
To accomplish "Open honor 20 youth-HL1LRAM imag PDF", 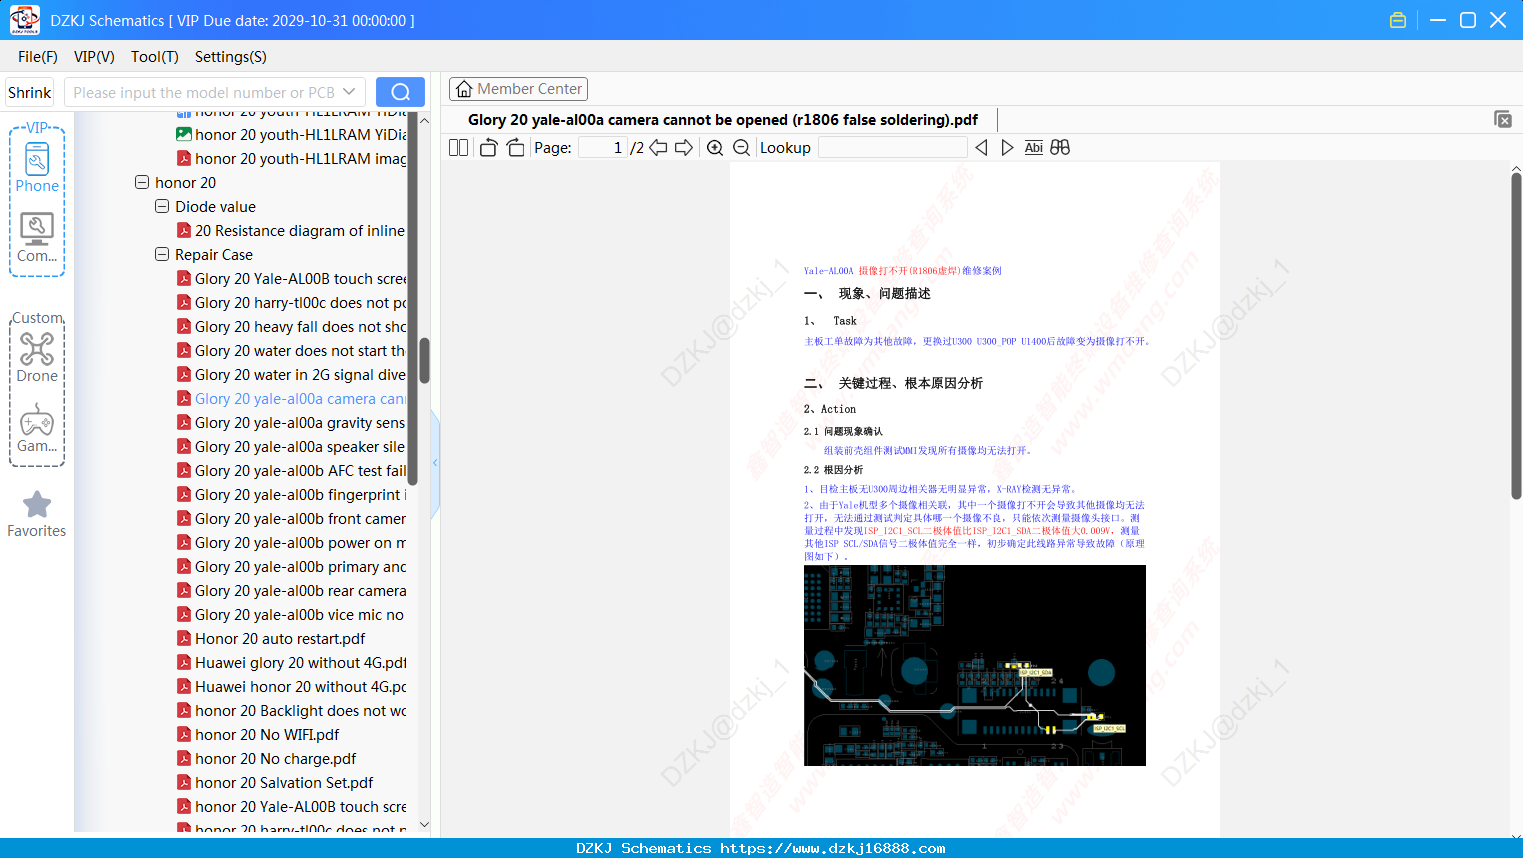I will pos(291,159).
